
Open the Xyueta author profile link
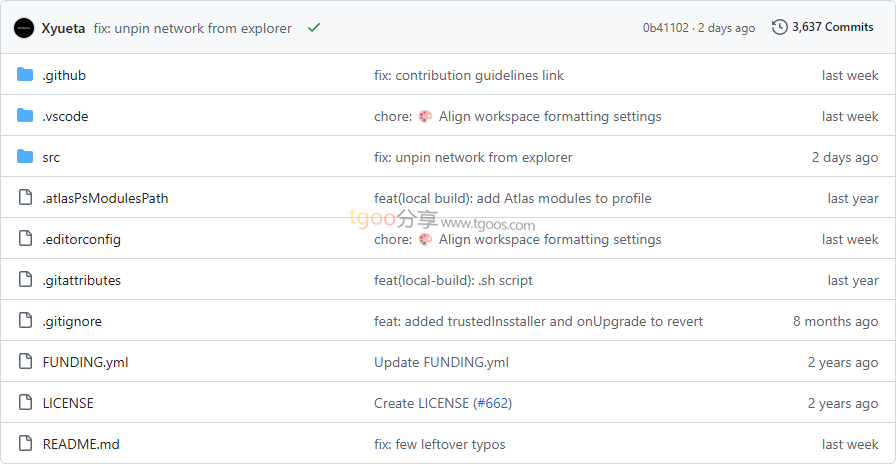click(63, 28)
